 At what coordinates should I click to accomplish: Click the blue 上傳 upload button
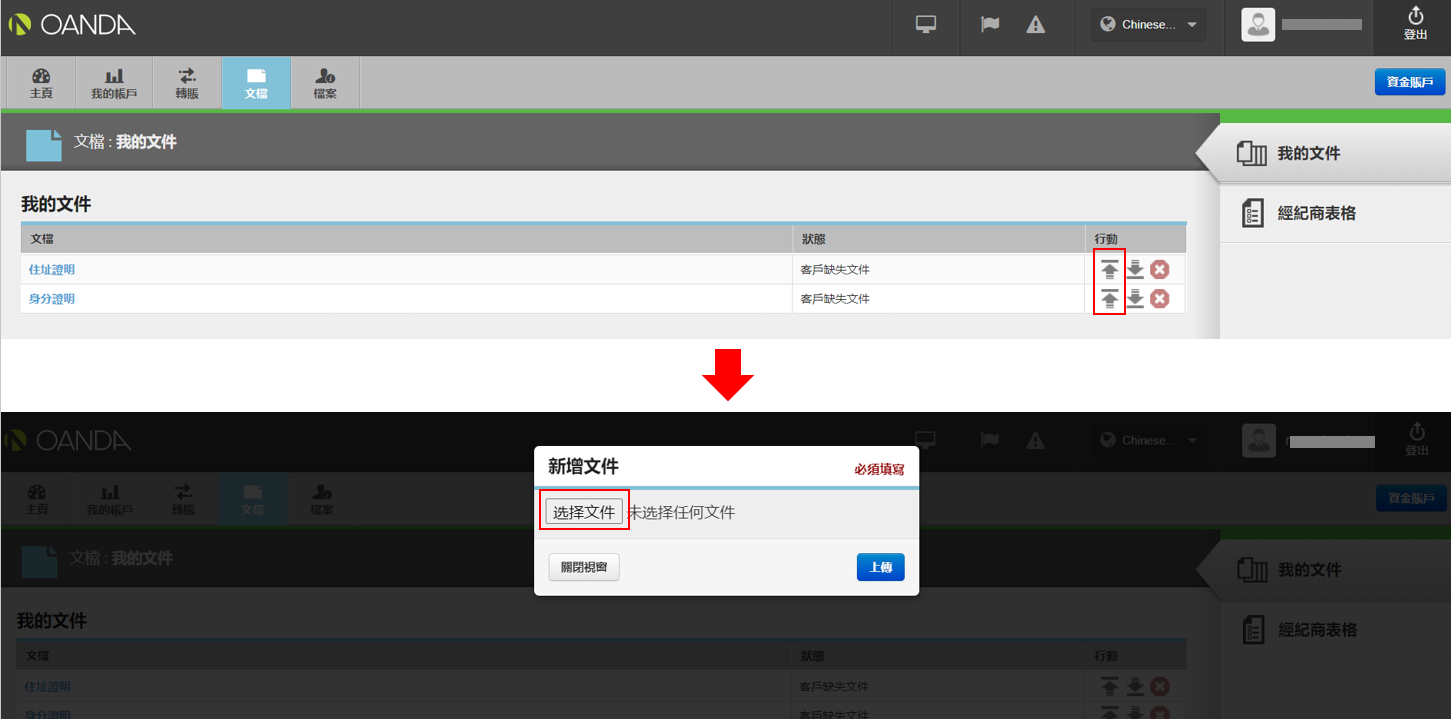tap(881, 567)
